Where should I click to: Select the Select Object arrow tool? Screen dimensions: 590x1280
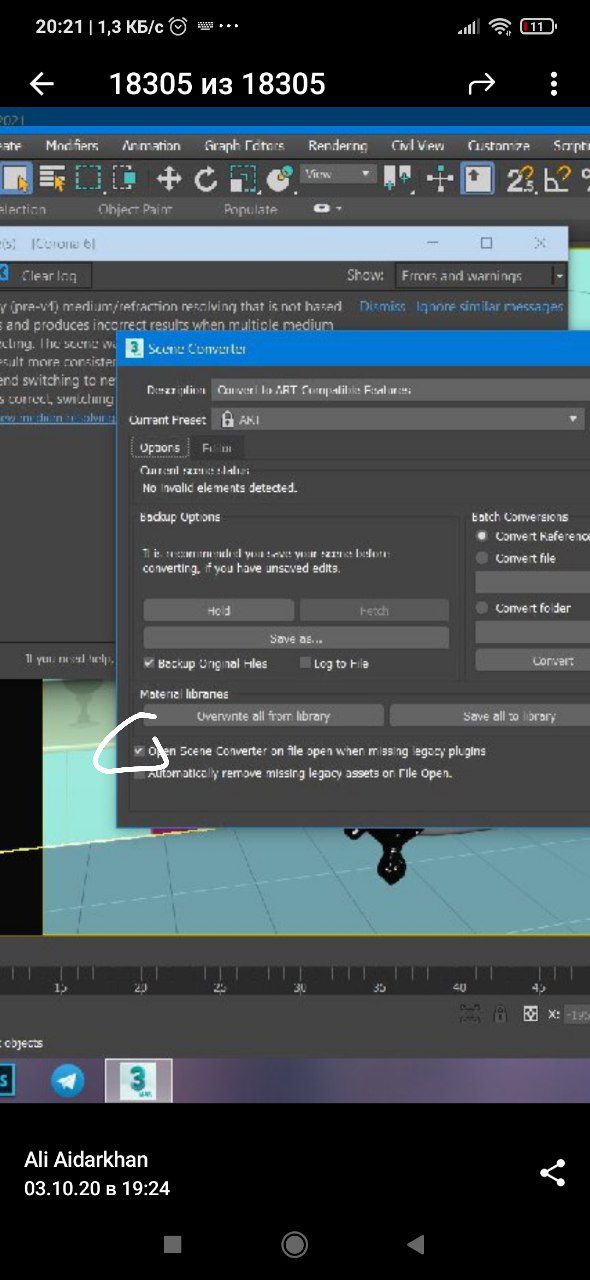[x=17, y=179]
